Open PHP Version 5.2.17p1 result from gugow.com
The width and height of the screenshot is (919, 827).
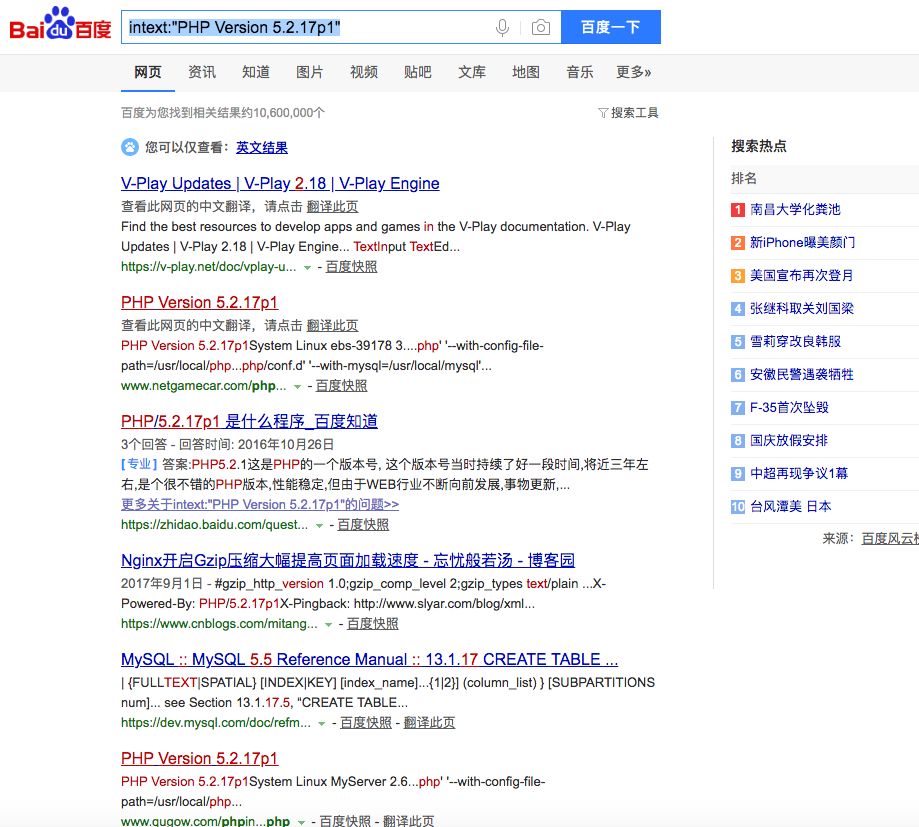click(199, 758)
